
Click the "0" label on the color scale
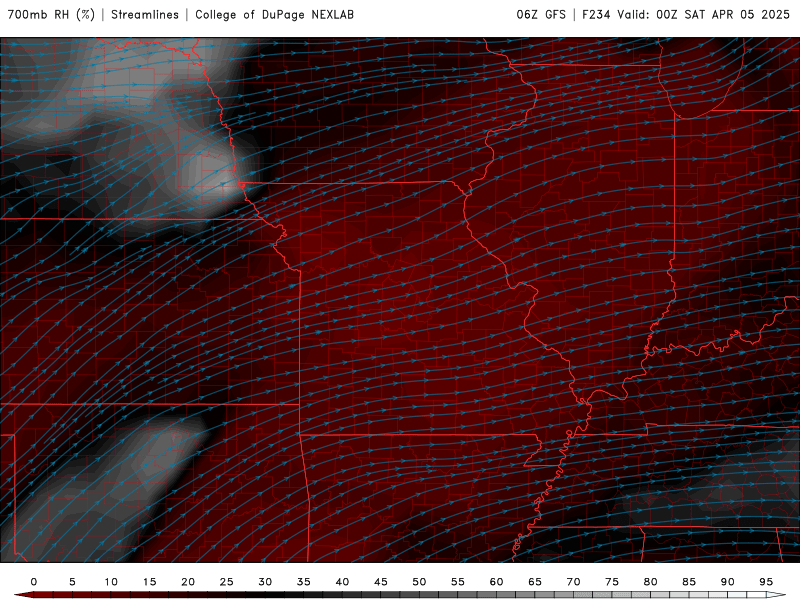pos(34,582)
